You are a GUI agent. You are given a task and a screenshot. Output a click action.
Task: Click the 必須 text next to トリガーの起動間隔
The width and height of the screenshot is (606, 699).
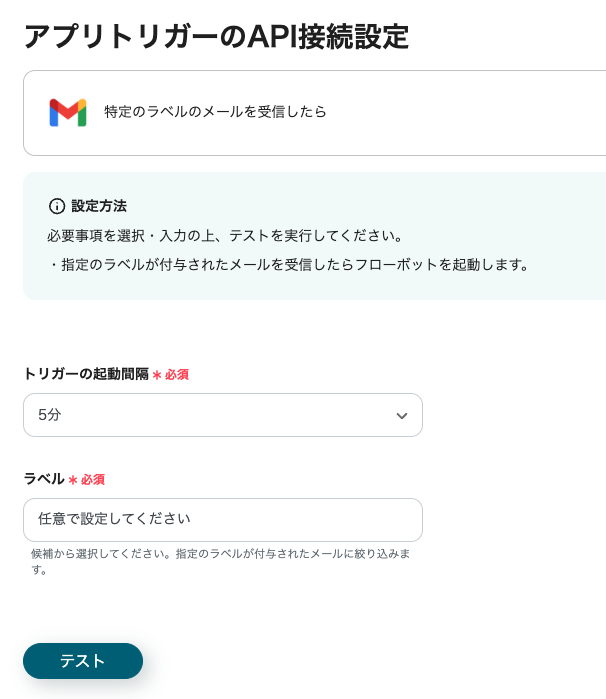(176, 375)
